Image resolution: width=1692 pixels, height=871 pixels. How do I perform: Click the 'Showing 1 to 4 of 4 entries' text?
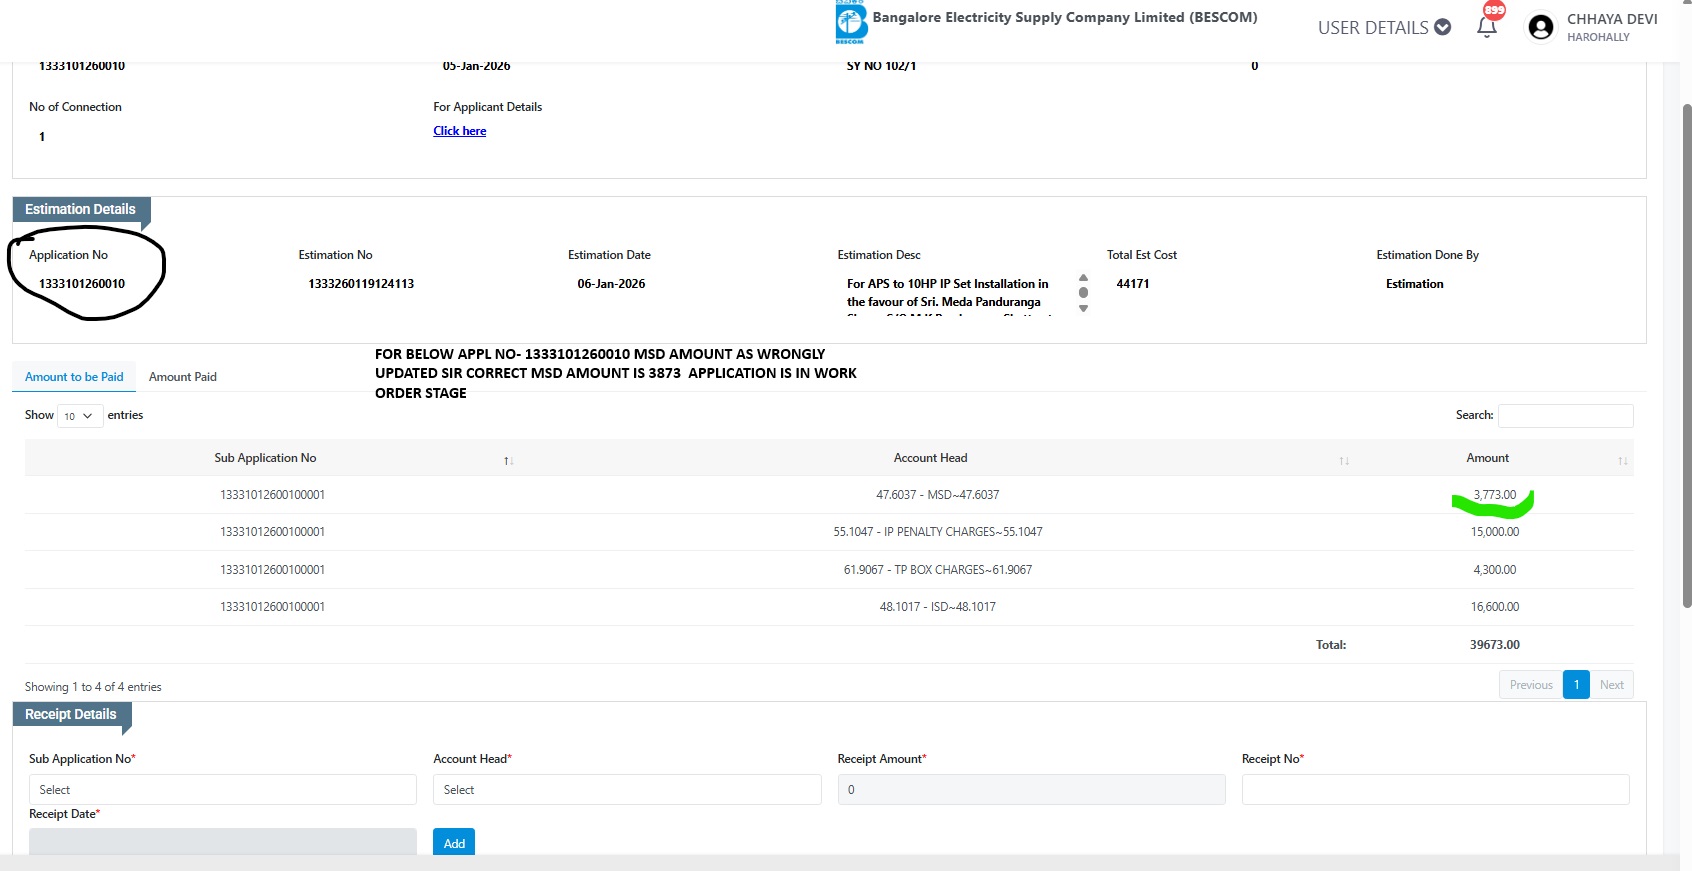point(93,687)
